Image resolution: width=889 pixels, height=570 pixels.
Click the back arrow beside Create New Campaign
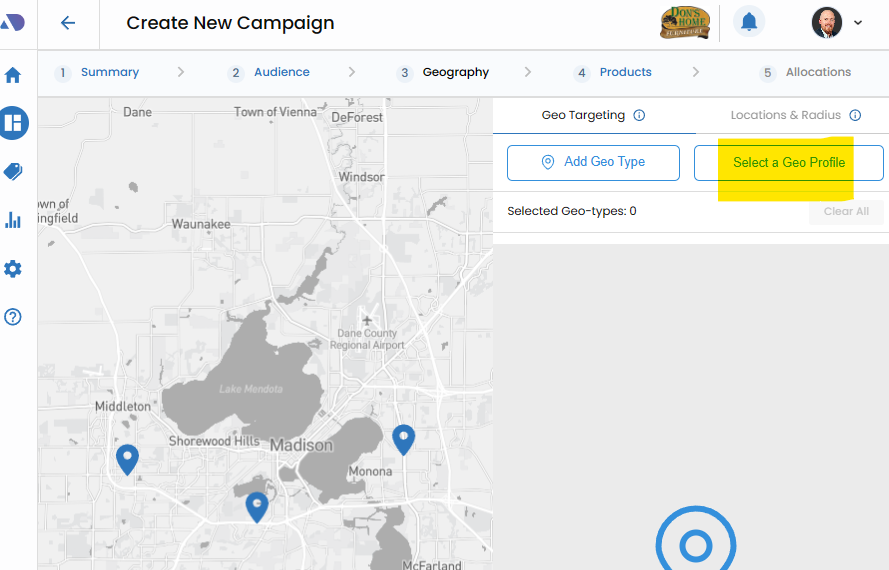(68, 23)
